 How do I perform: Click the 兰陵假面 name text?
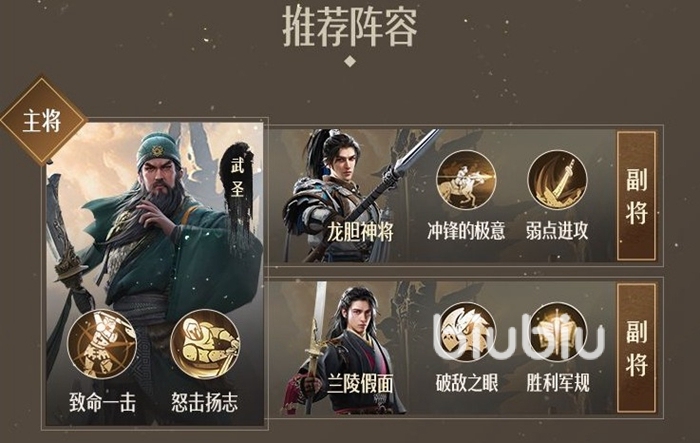click(360, 384)
